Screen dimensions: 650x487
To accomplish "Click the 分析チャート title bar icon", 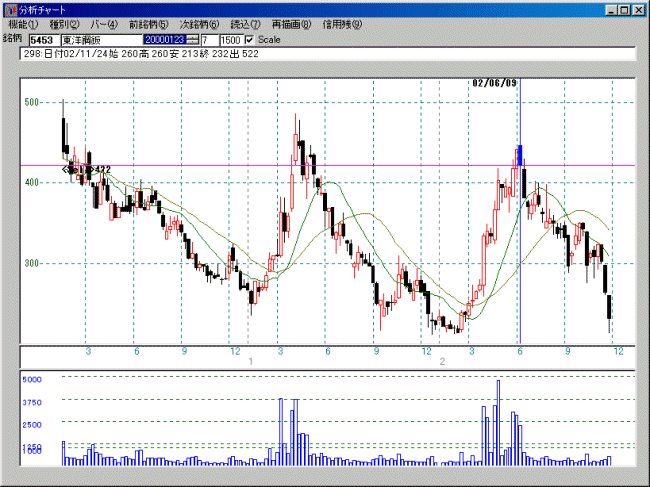I will pos(10,10).
